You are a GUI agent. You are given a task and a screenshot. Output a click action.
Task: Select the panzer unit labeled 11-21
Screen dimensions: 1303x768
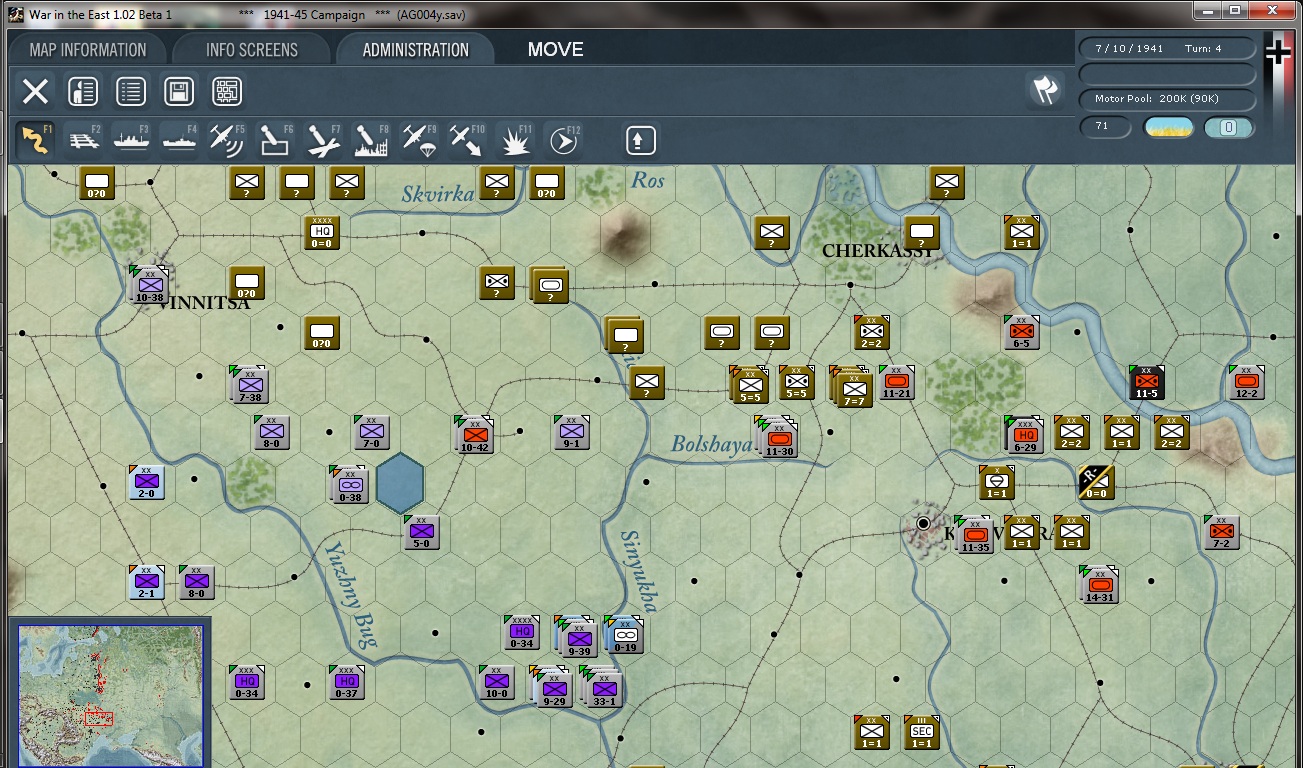(x=897, y=382)
